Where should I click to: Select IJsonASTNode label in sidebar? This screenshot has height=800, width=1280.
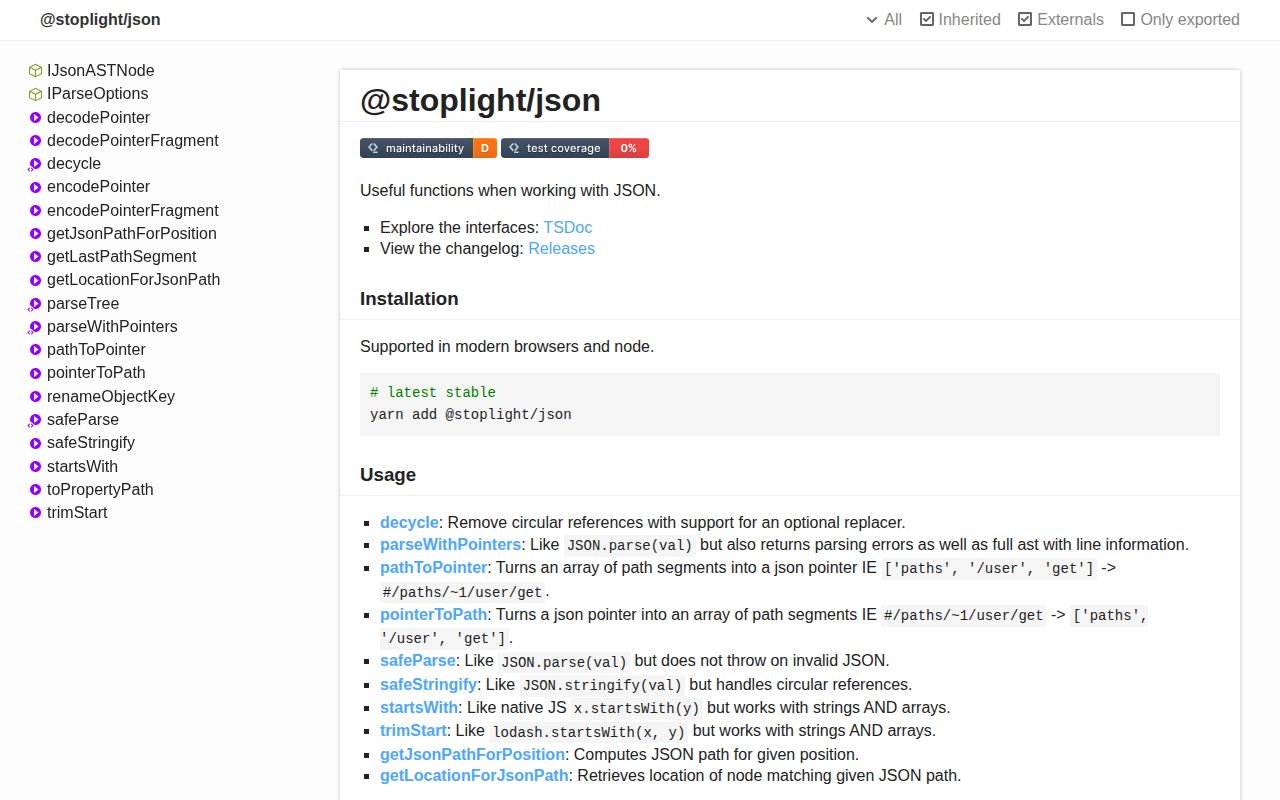[100, 71]
